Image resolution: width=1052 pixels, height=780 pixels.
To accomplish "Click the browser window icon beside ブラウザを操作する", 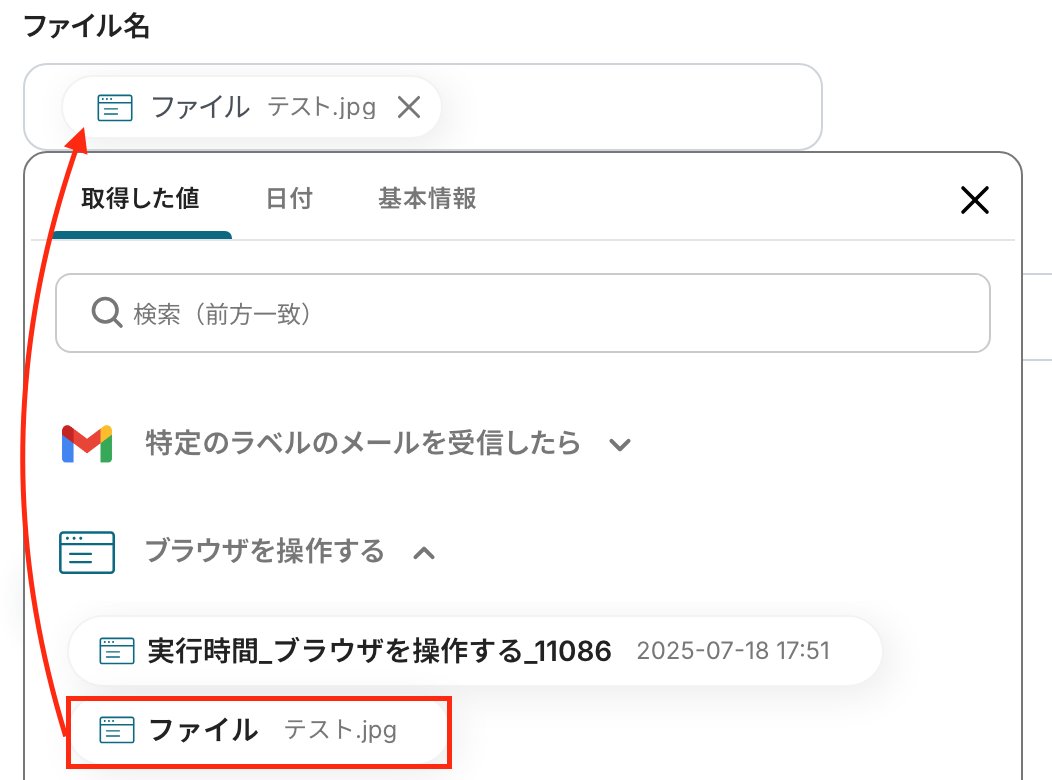I will [87, 552].
